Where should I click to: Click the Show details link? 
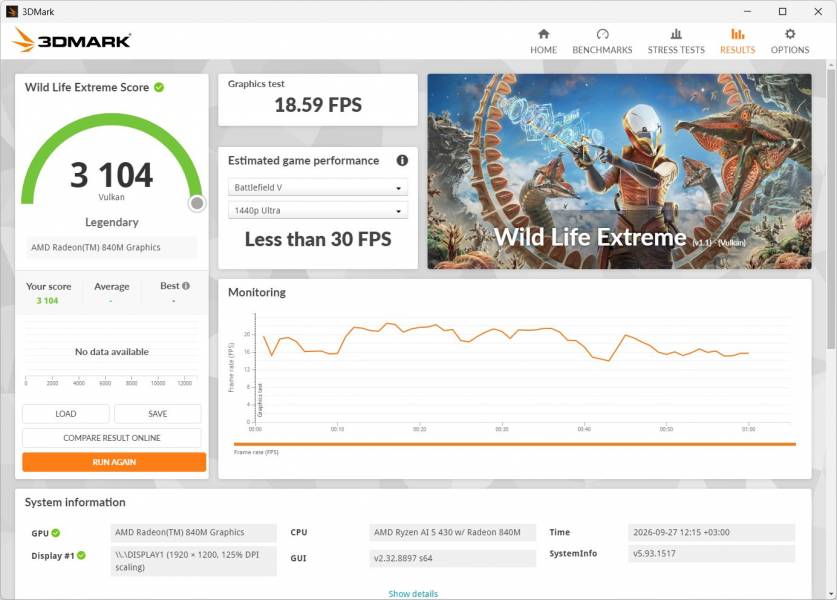(413, 594)
